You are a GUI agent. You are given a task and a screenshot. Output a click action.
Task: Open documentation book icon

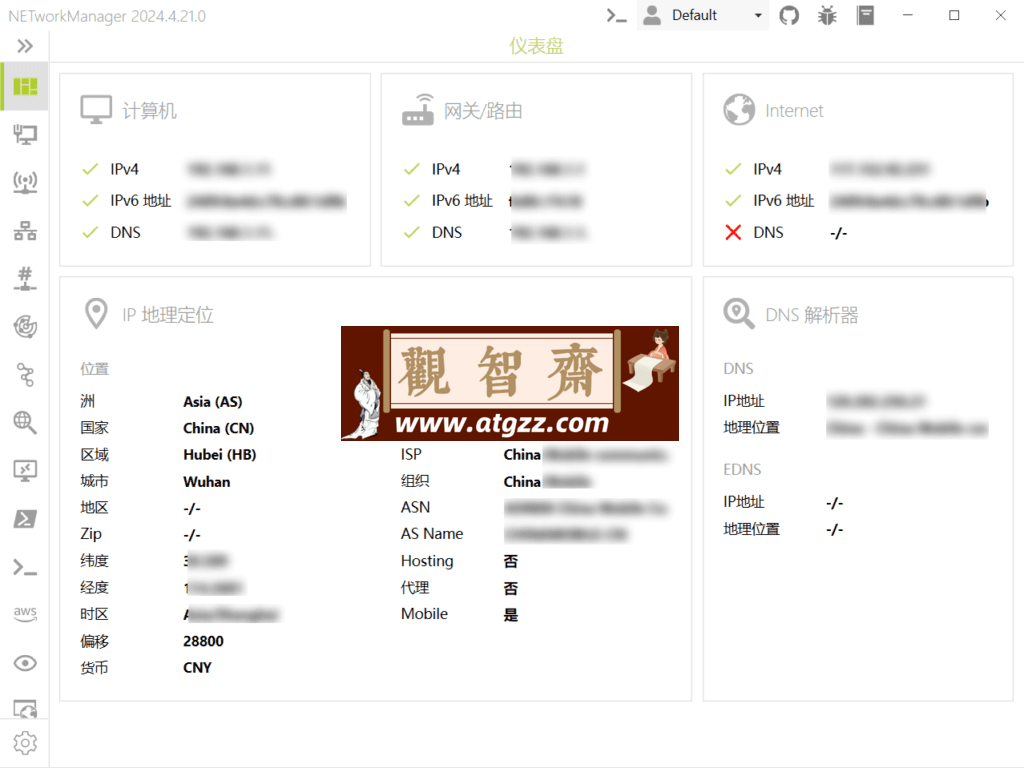(x=865, y=15)
